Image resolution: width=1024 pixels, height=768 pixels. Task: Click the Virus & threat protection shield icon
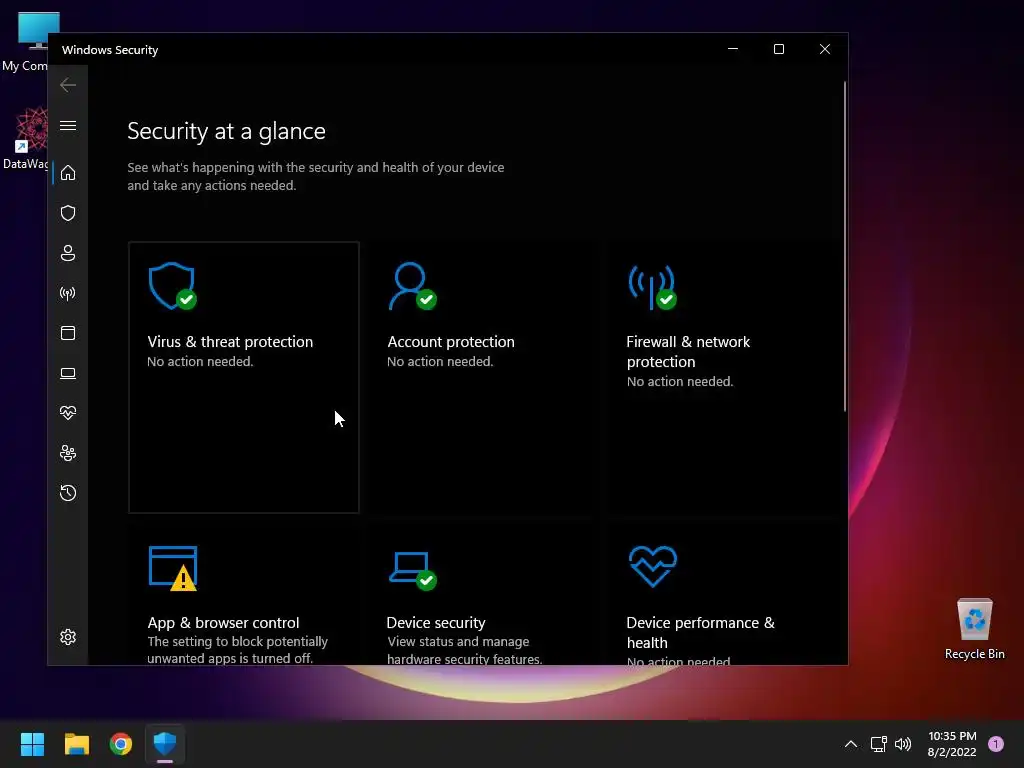pos(172,286)
